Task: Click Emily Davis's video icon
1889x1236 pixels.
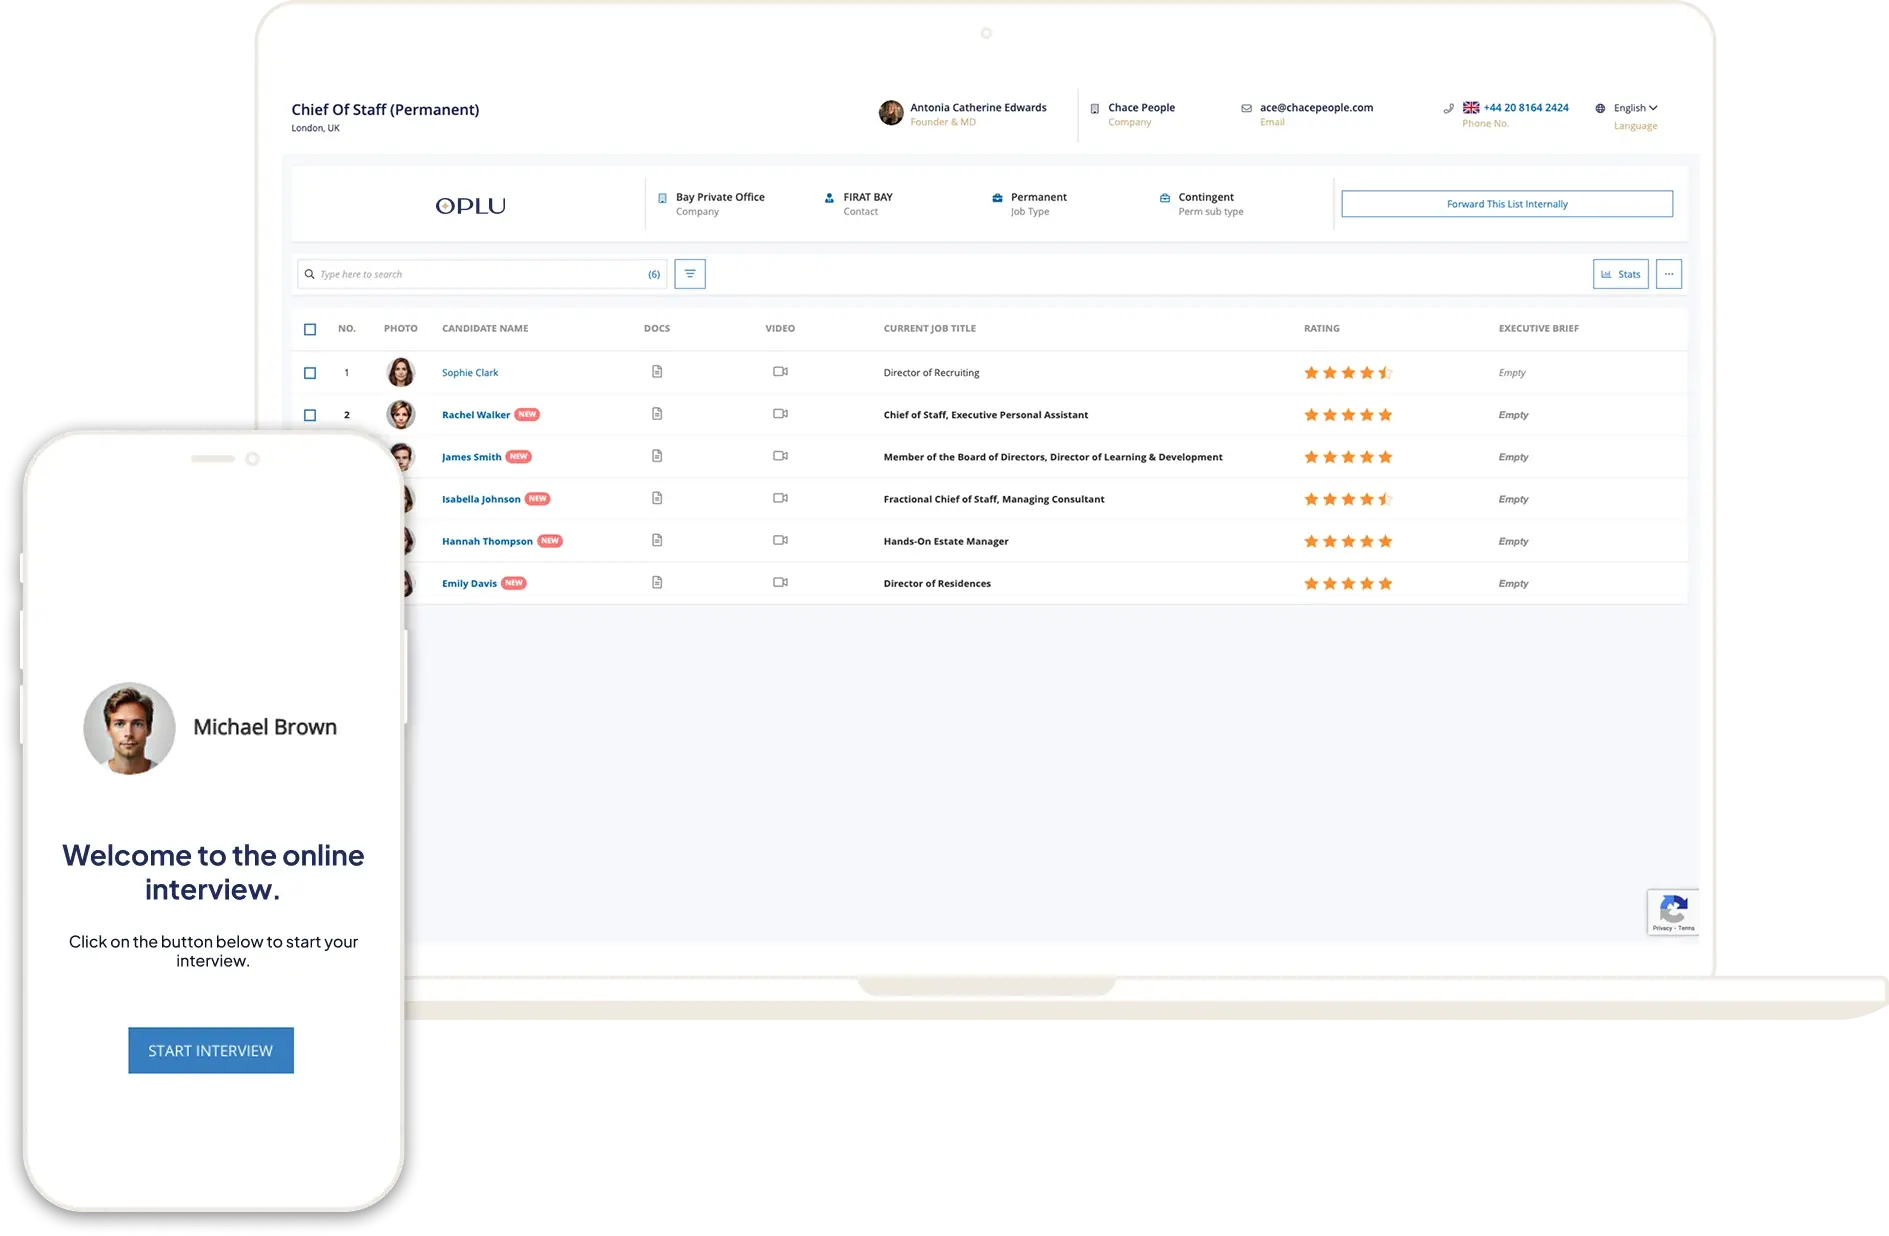Action: point(780,582)
